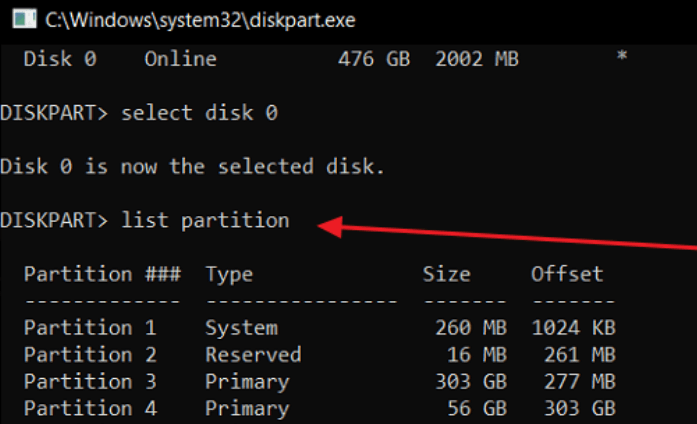Click the 'Offset' column header
This screenshot has width=697, height=424.
tap(567, 274)
